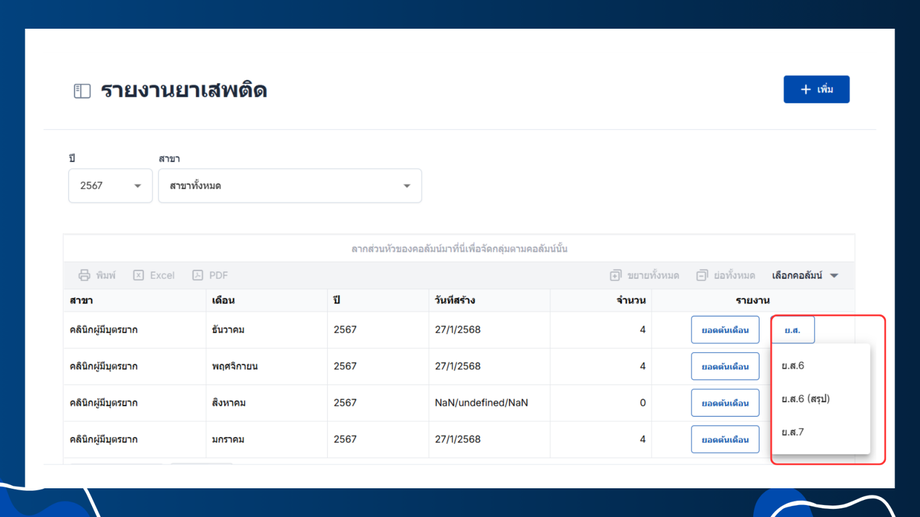
Task: Click the + เพิ่ม add button
Action: coord(816,89)
